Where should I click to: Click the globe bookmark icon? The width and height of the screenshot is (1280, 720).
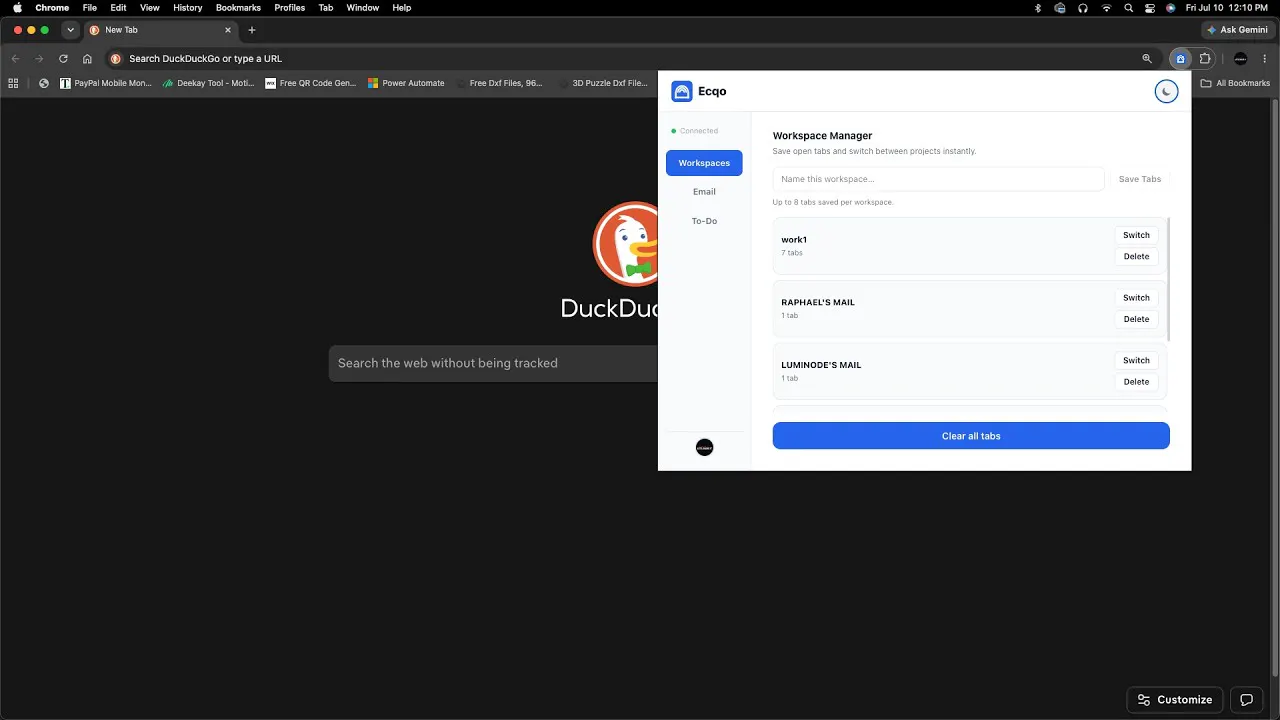pos(44,83)
